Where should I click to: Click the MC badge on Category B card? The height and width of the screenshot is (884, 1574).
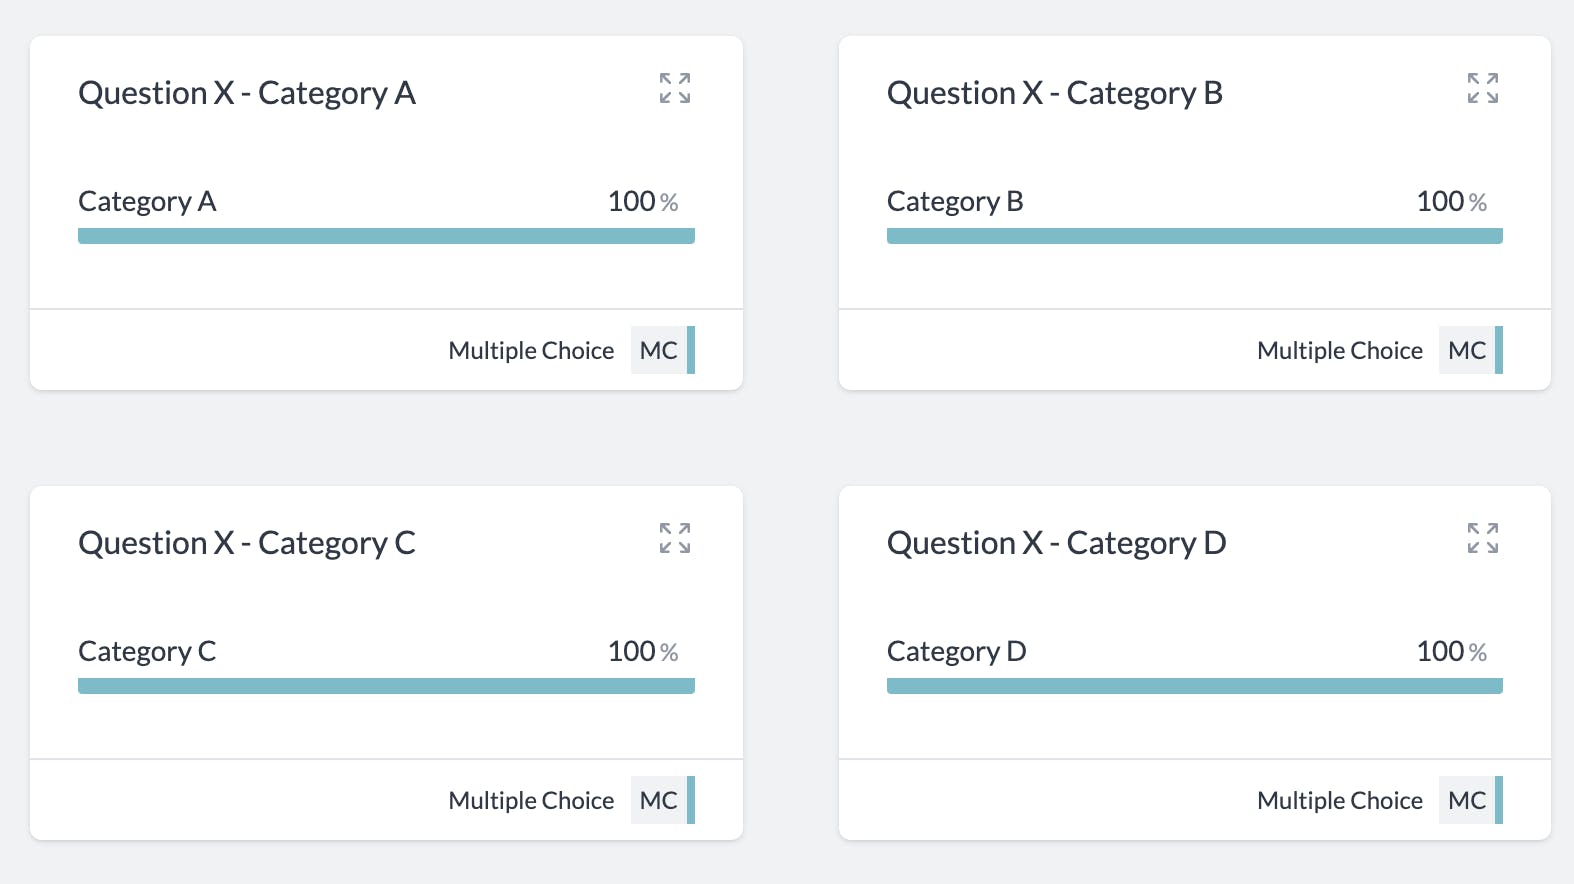click(1467, 351)
